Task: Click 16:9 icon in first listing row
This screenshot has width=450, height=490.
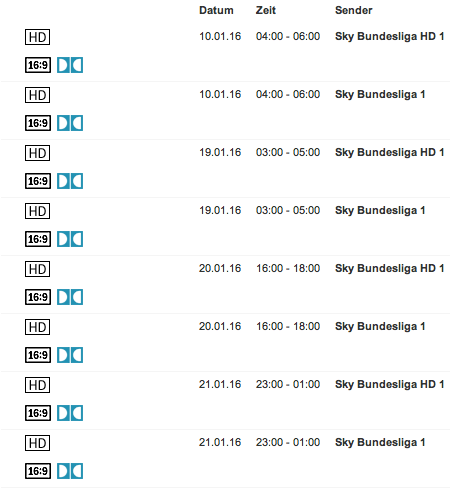Action: point(38,65)
